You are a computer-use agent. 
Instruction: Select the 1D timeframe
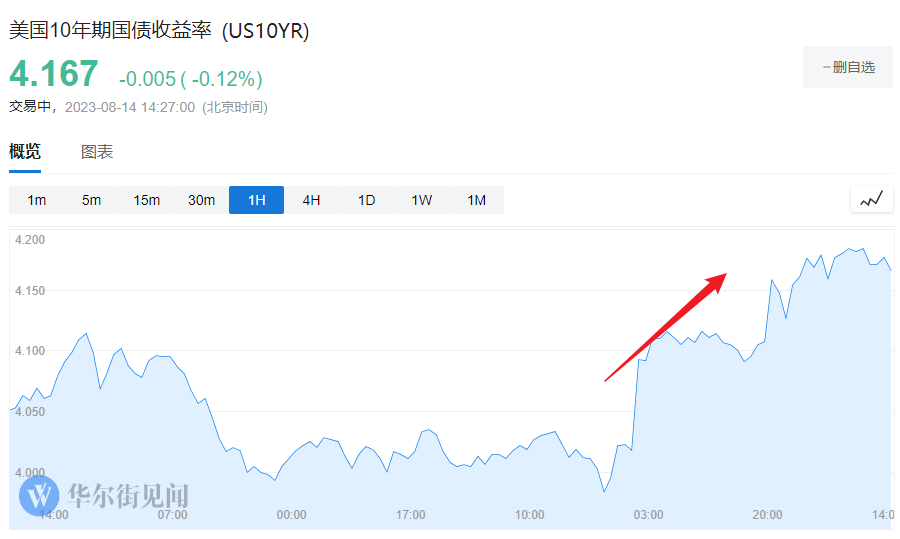367,200
